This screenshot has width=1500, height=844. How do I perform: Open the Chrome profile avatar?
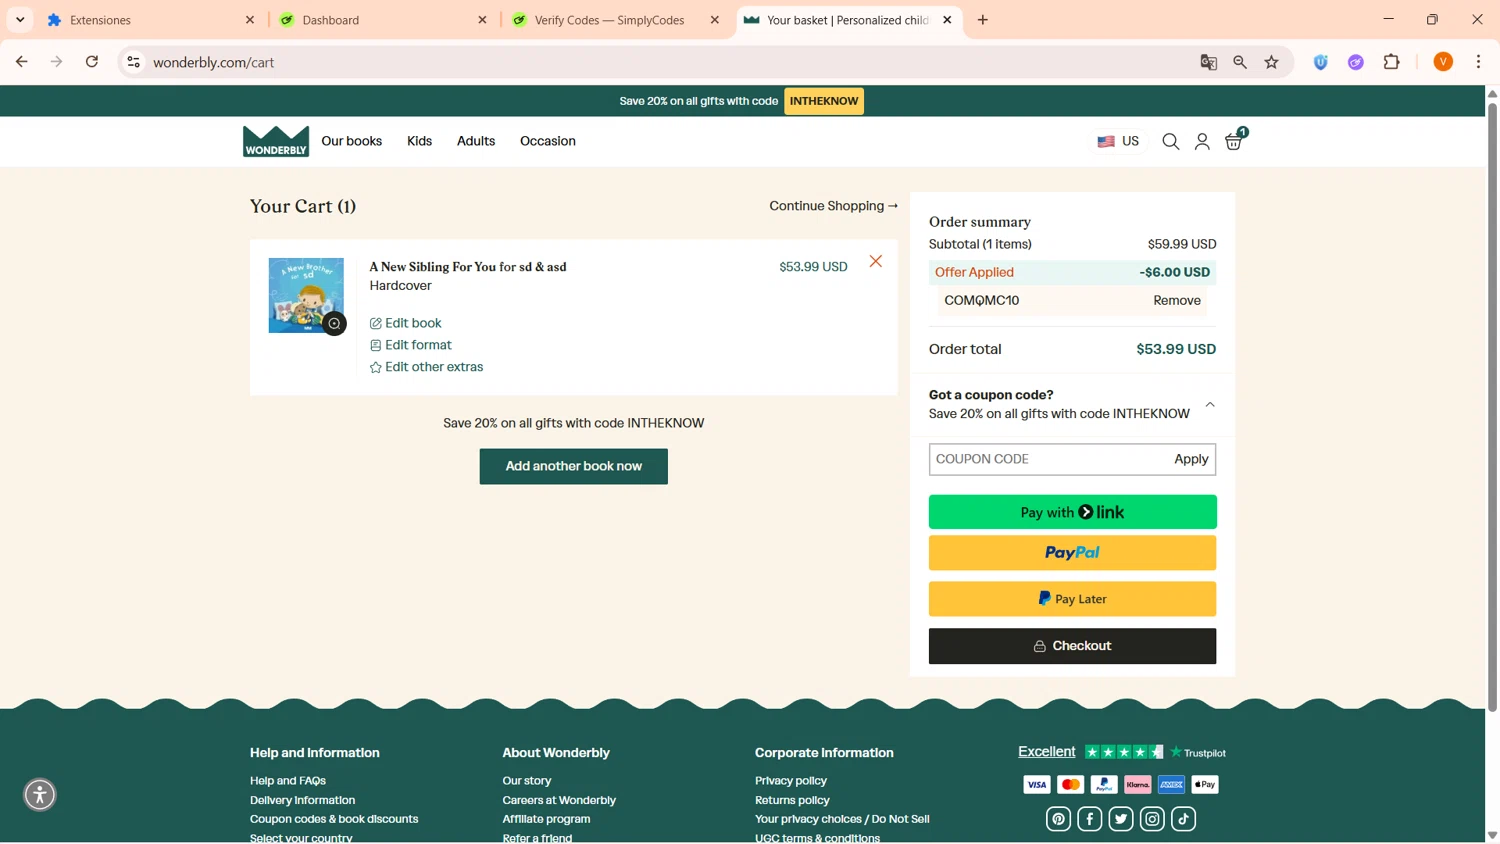[x=1443, y=62]
